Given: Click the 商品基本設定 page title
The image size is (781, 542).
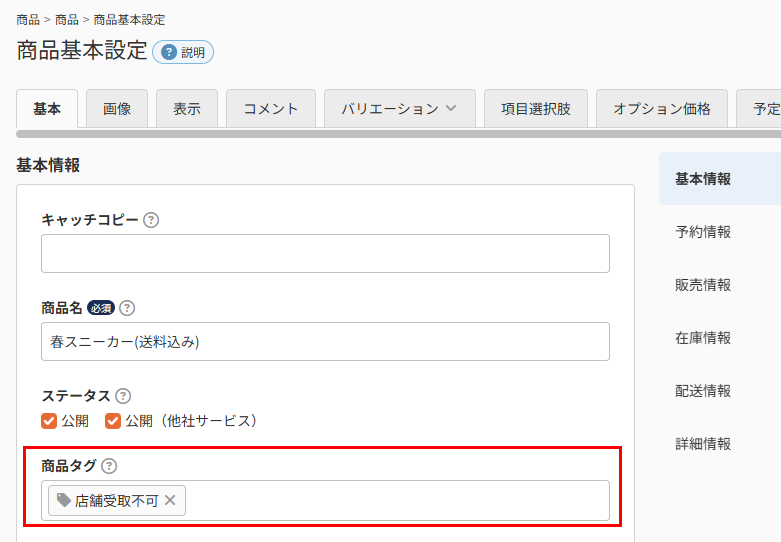Looking at the screenshot, I should (x=82, y=51).
